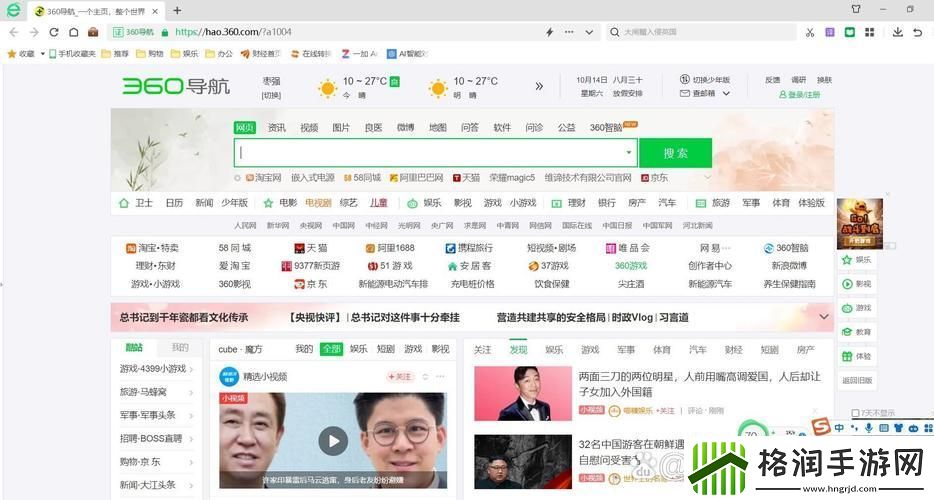Open the search box suggestion dropdown arrow
Viewport: 934px width, 500px height.
(628, 153)
